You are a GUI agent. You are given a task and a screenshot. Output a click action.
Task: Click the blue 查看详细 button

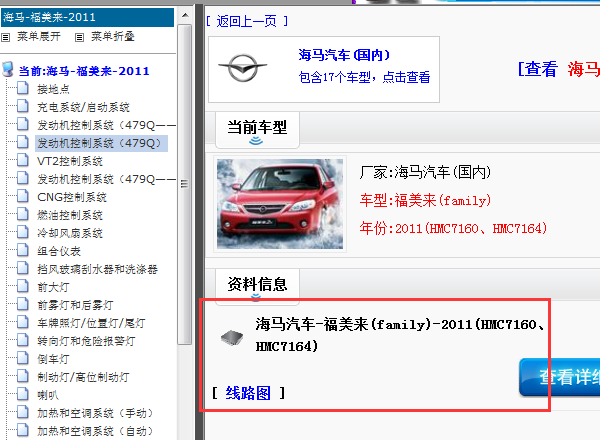pyautogui.click(x=559, y=377)
